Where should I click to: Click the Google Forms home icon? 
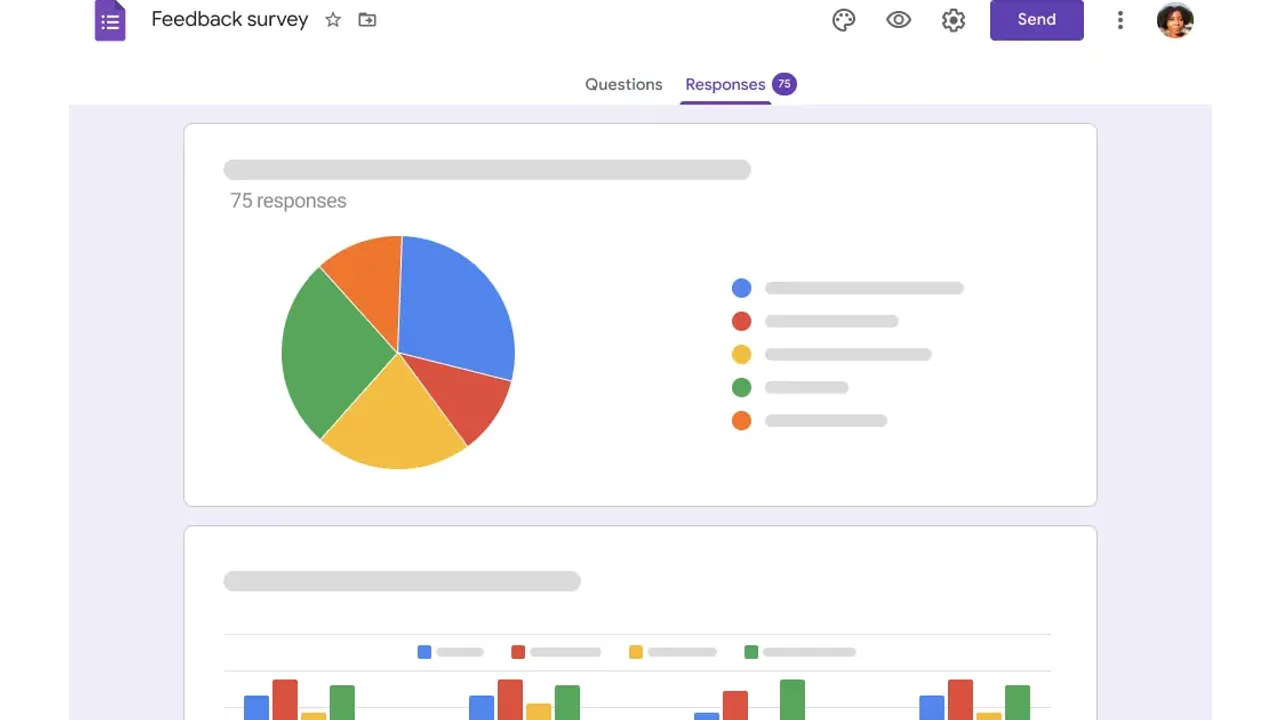pyautogui.click(x=110, y=20)
